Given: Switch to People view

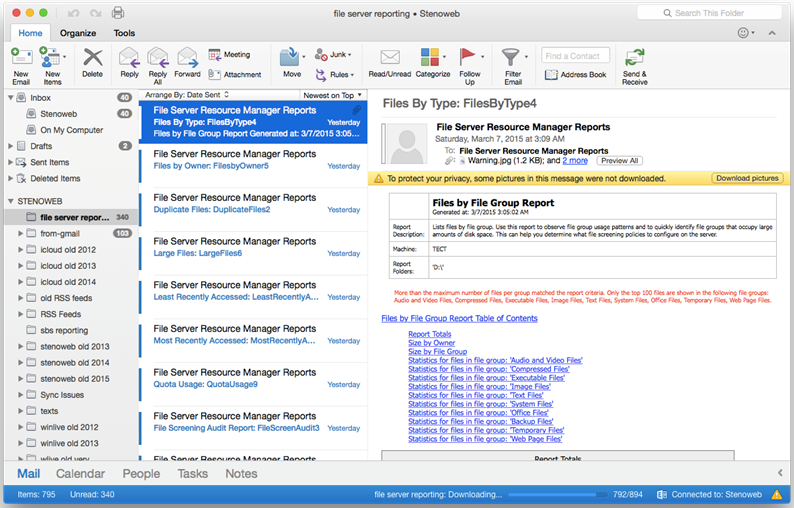Looking at the screenshot, I should point(141,474).
